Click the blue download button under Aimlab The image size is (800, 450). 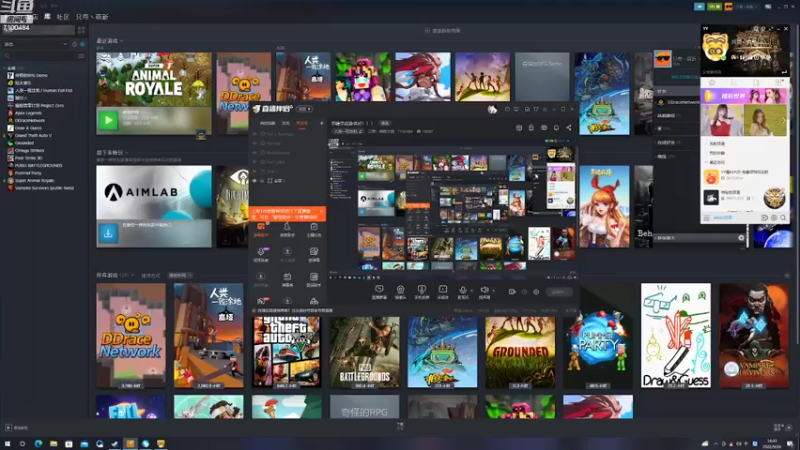[108, 233]
